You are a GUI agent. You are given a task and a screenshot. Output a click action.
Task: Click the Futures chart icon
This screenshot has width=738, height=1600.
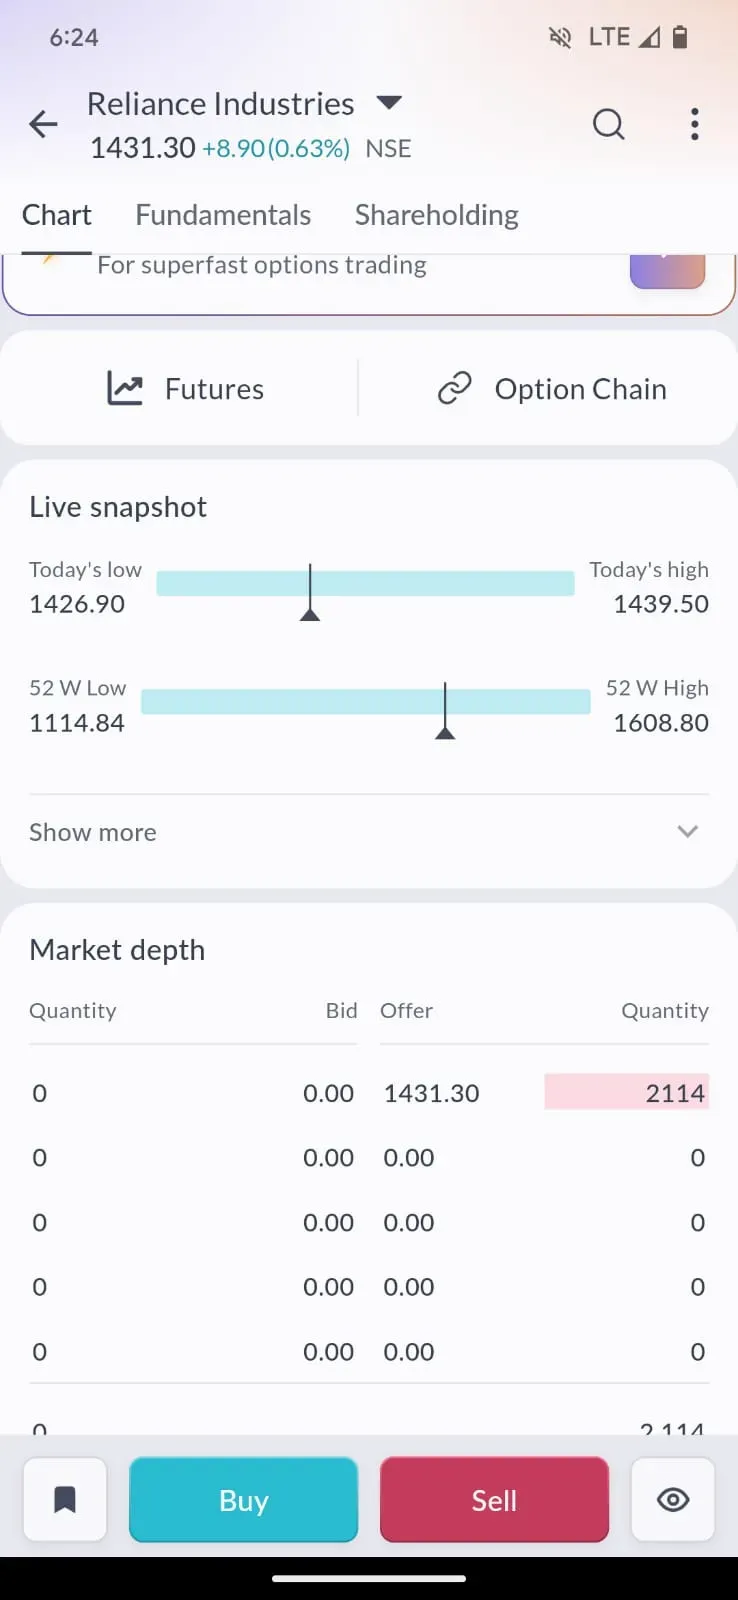point(125,388)
